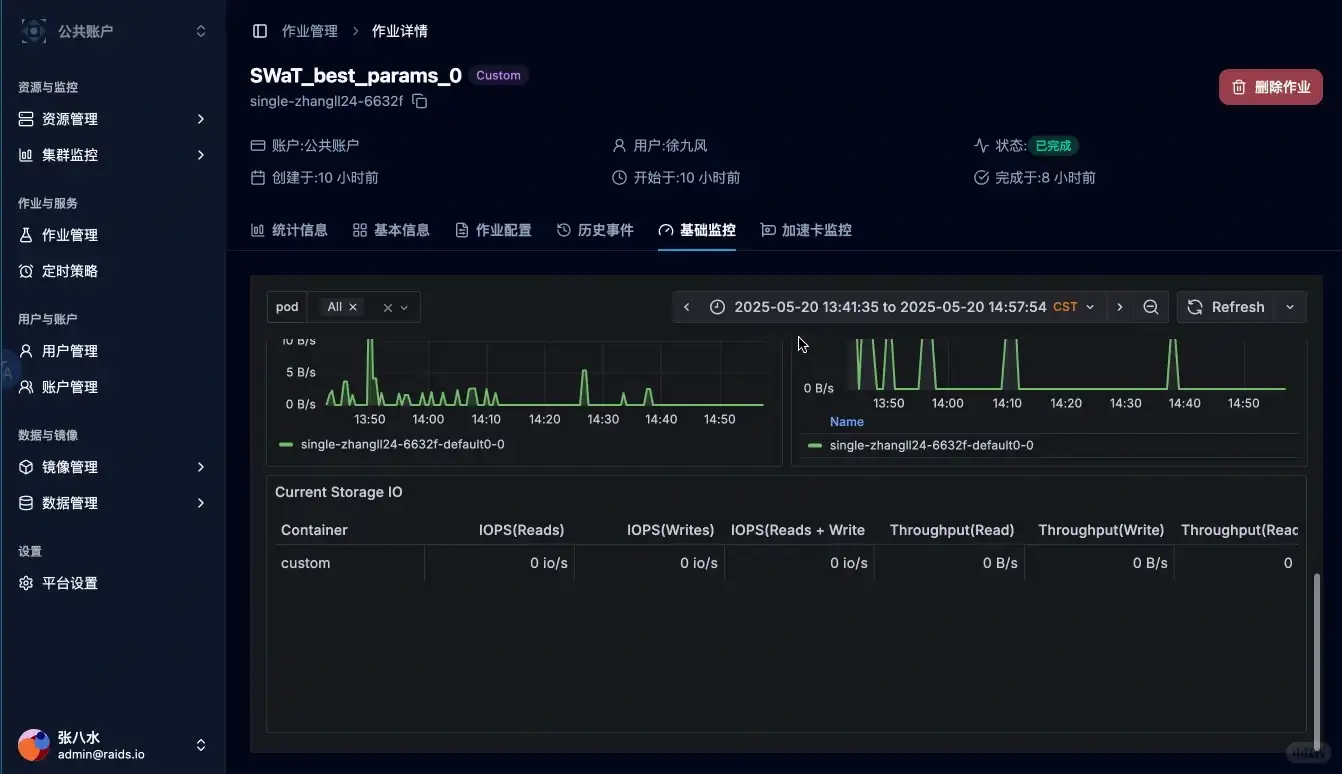The height and width of the screenshot is (774, 1342).
Task: Copy the job ID single-zhangll24-6632f
Action: pos(419,101)
